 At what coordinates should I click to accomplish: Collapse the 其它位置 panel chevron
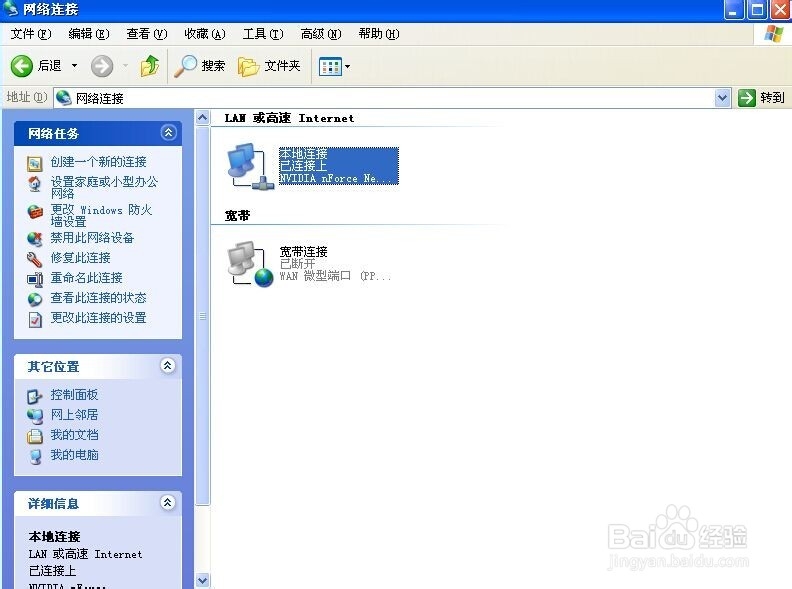[168, 365]
